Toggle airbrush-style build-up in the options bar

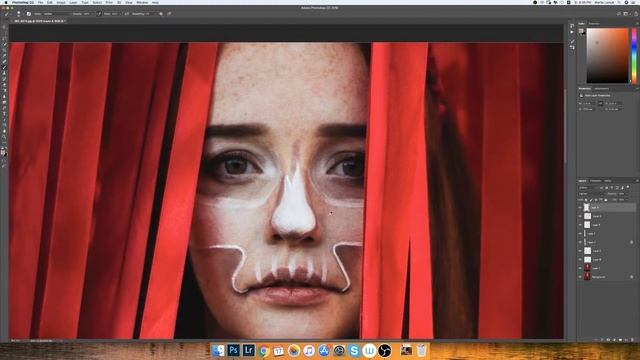[x=126, y=14]
